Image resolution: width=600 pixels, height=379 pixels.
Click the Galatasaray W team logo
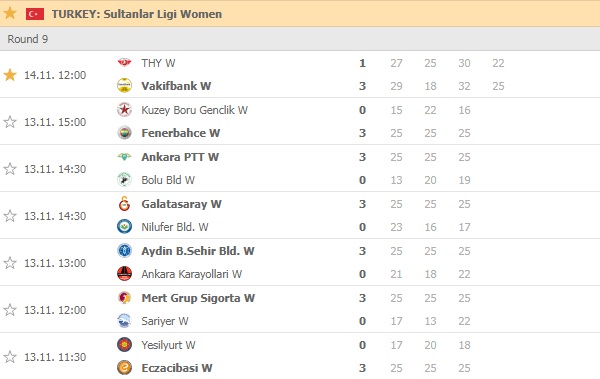(124, 204)
